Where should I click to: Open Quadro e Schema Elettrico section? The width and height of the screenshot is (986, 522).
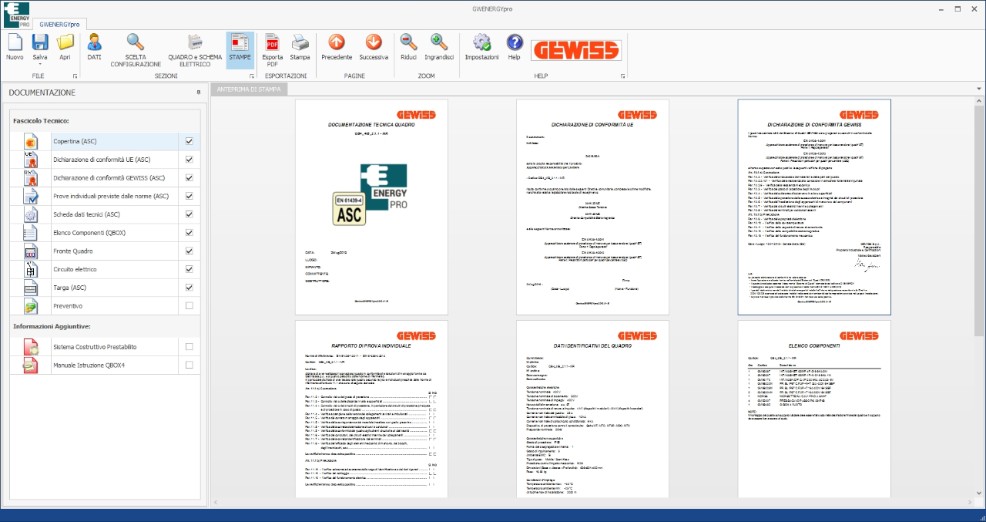pyautogui.click(x=195, y=50)
